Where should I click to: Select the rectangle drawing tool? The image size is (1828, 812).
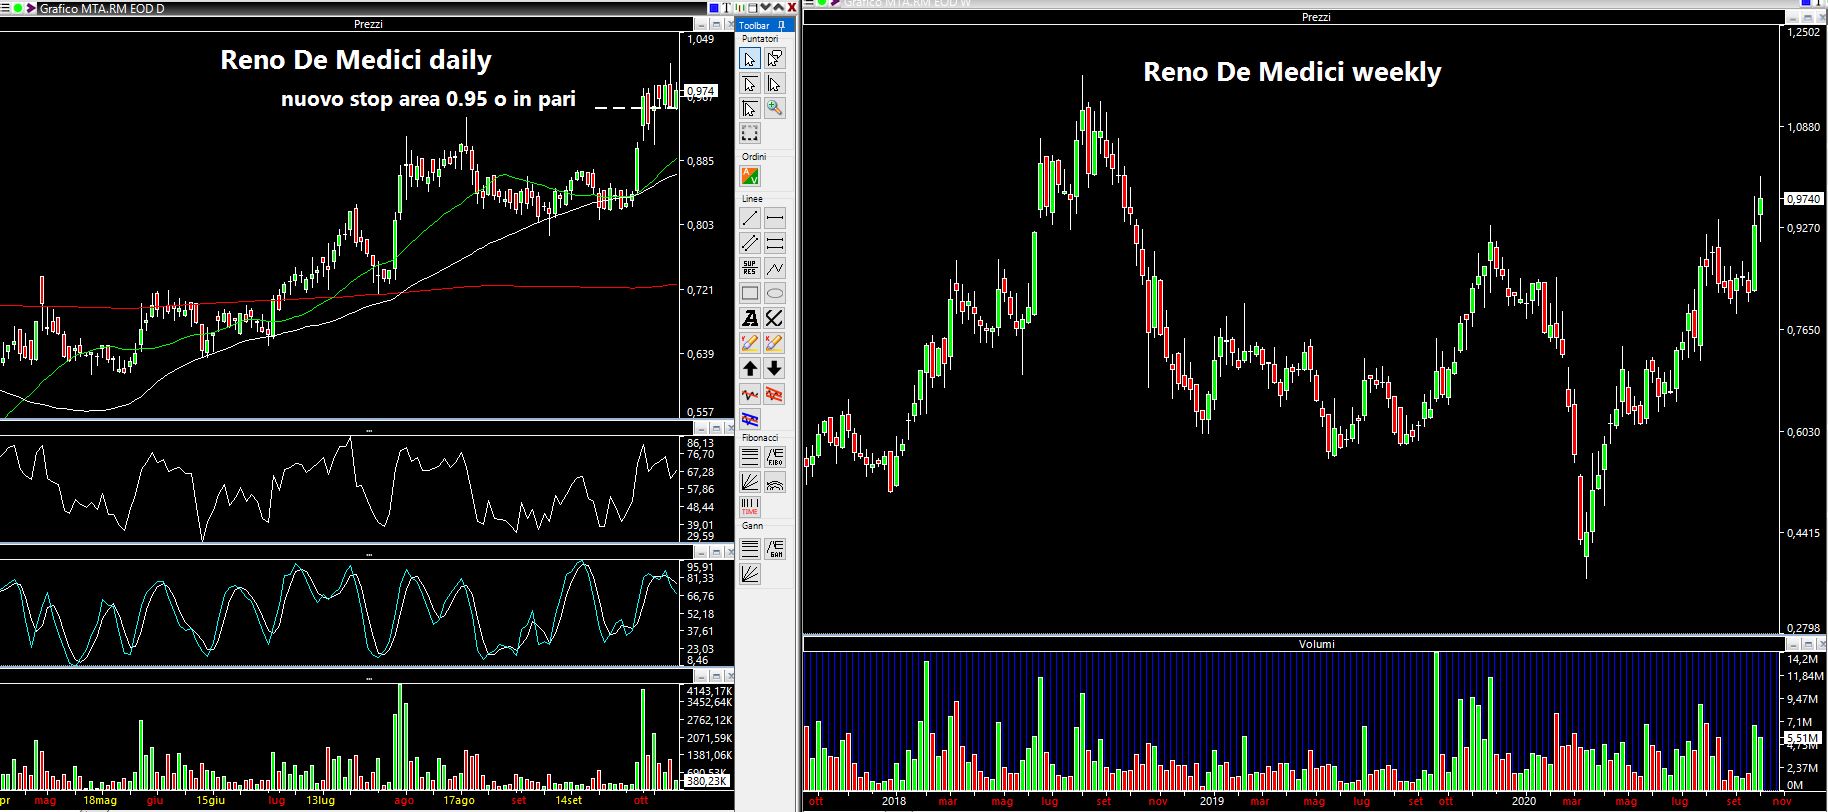click(x=750, y=293)
